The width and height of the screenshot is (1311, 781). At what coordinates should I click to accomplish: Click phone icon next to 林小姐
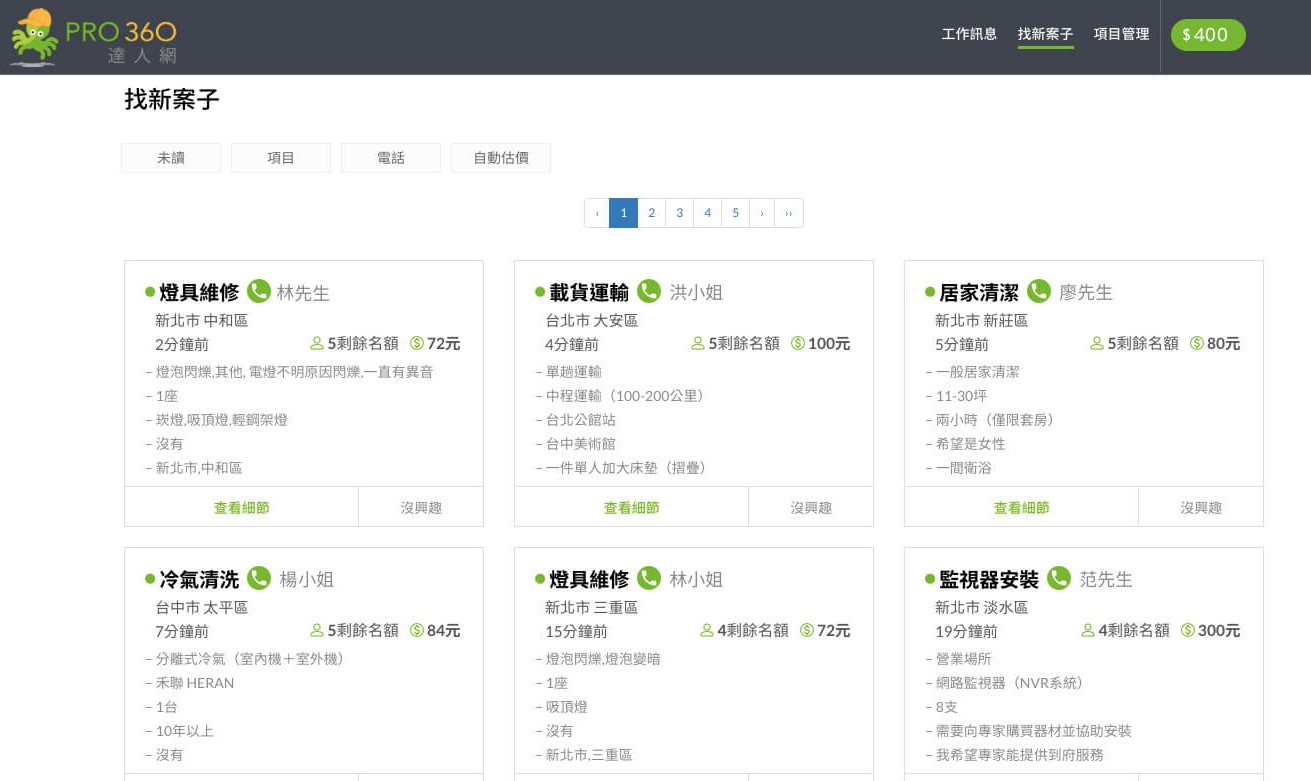coord(649,578)
